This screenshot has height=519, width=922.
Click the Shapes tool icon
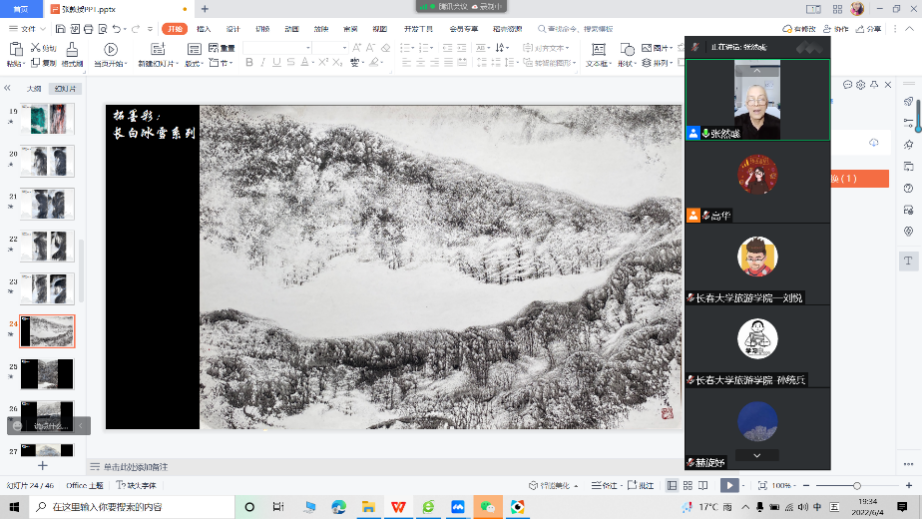[627, 49]
